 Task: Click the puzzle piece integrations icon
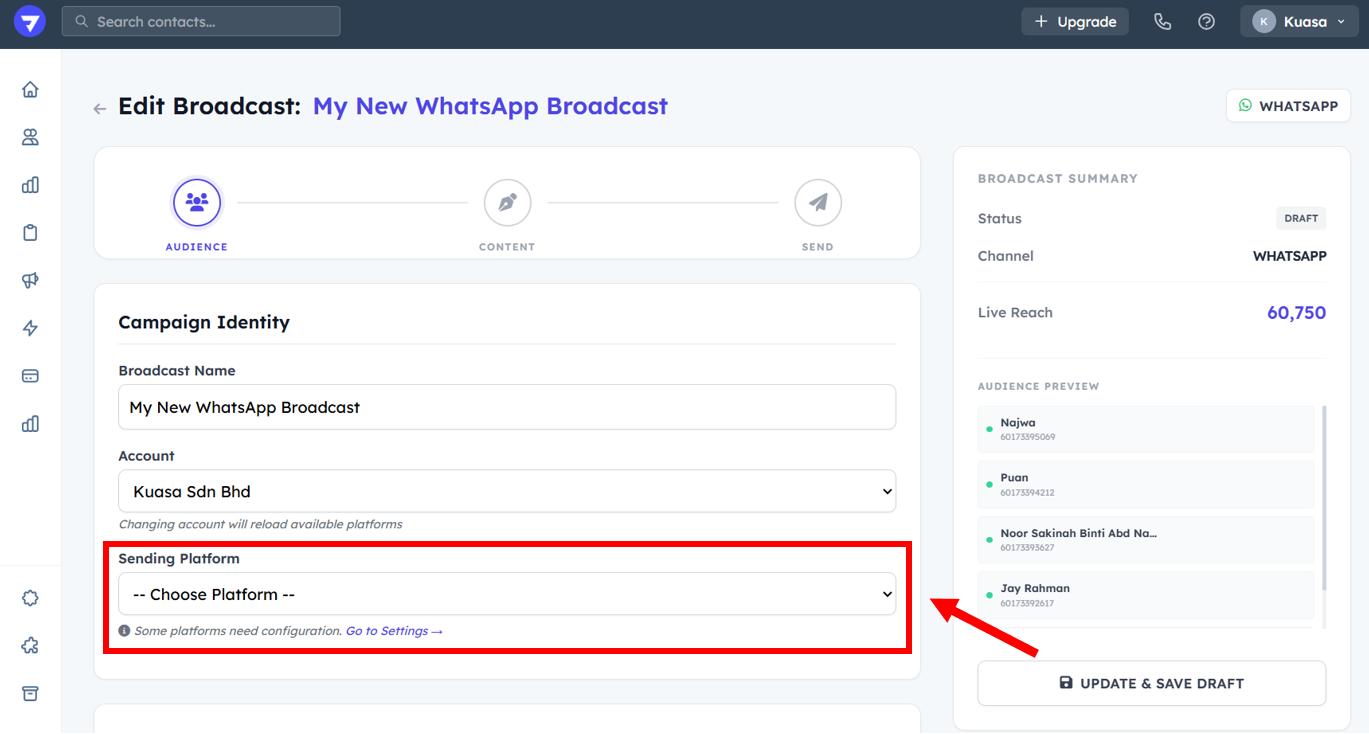pyautogui.click(x=30, y=646)
